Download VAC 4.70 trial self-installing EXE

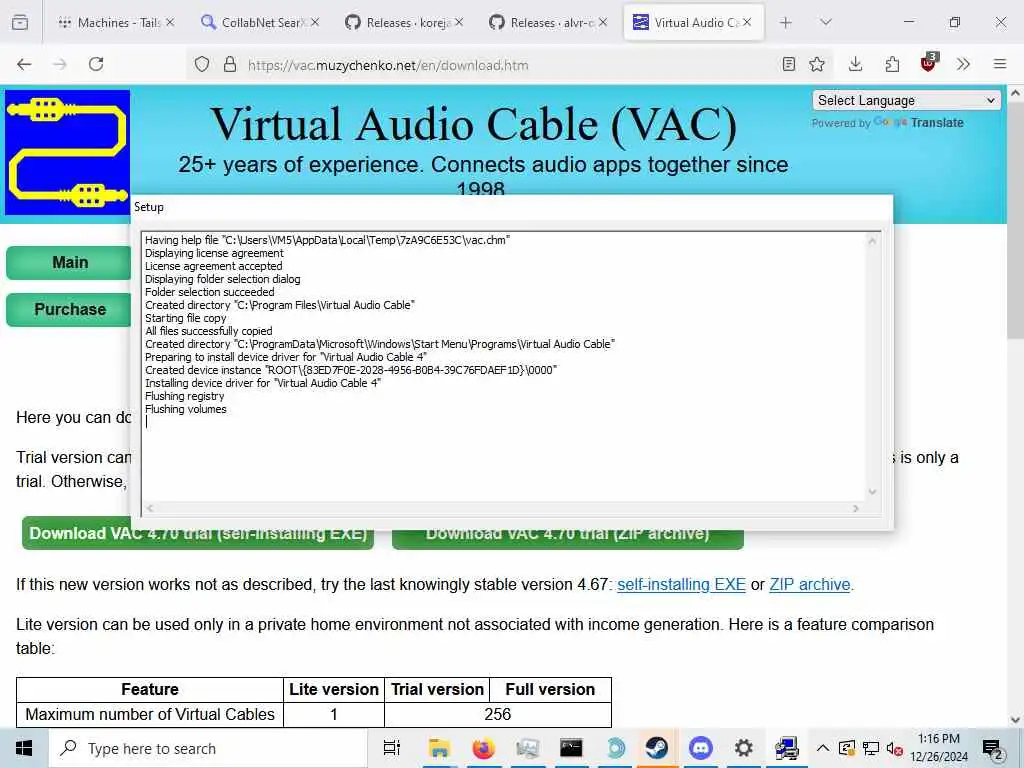pyautogui.click(x=198, y=540)
